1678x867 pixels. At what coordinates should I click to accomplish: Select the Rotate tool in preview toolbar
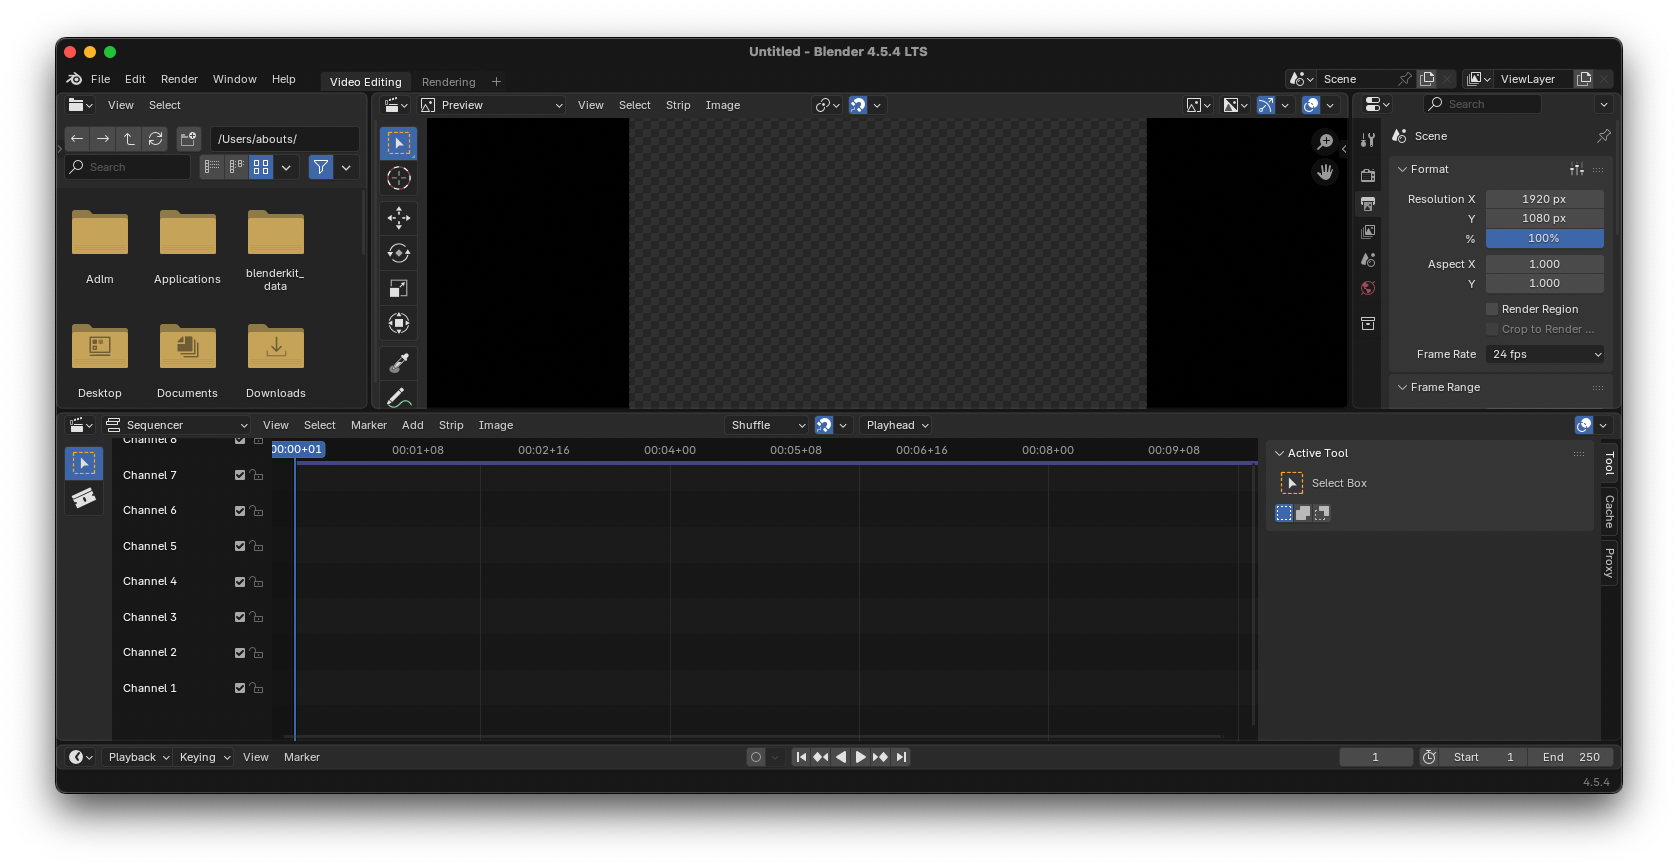point(398,253)
